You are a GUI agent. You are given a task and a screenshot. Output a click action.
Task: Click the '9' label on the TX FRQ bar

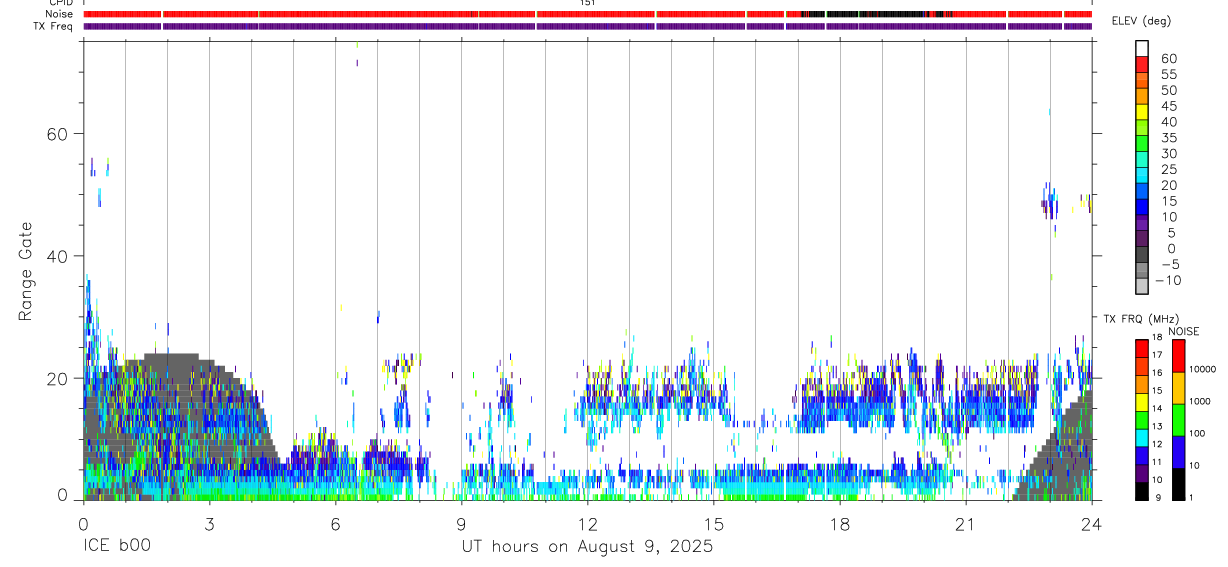1157,497
